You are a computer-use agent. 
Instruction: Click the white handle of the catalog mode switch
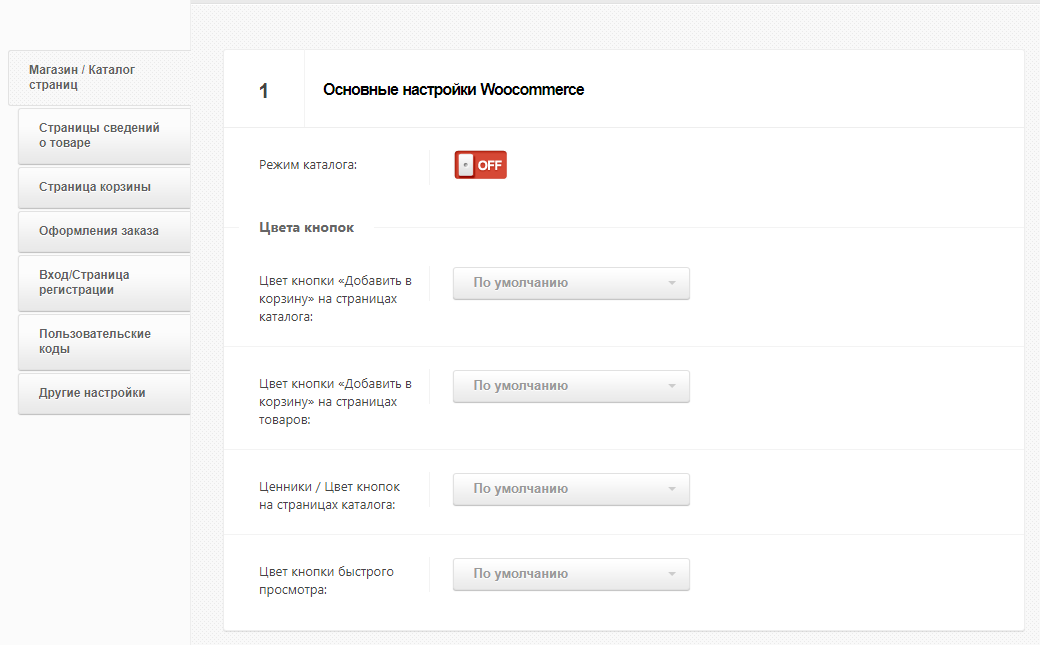tap(465, 165)
